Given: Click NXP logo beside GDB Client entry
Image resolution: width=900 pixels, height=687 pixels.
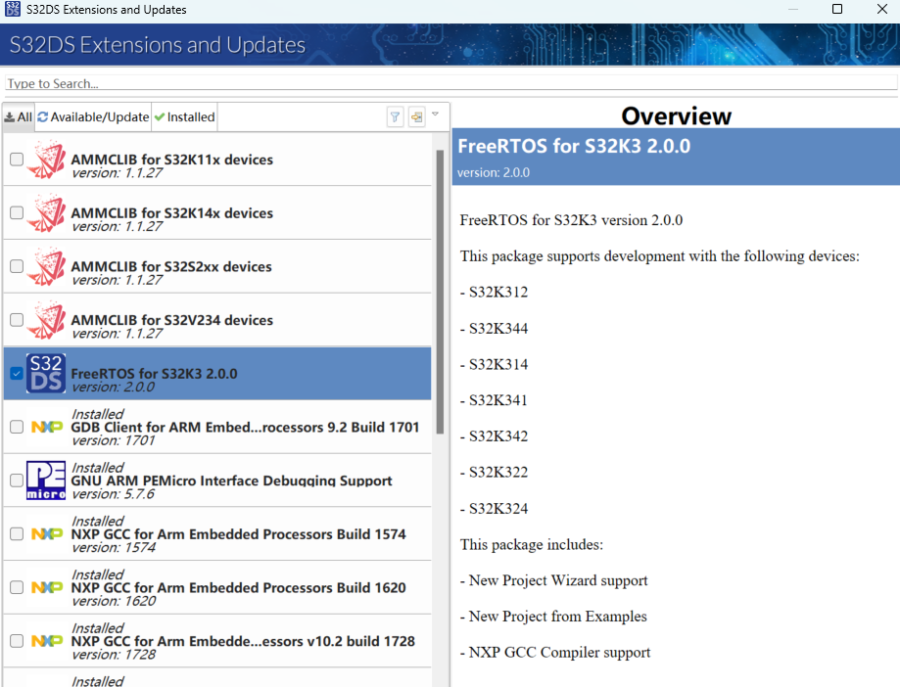Looking at the screenshot, I should 47,427.
